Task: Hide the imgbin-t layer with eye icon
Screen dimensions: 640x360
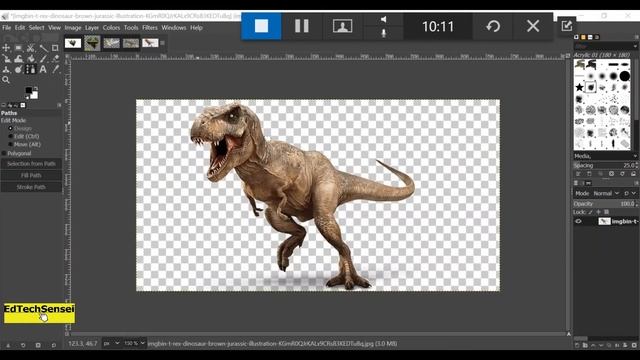Action: tap(578, 221)
